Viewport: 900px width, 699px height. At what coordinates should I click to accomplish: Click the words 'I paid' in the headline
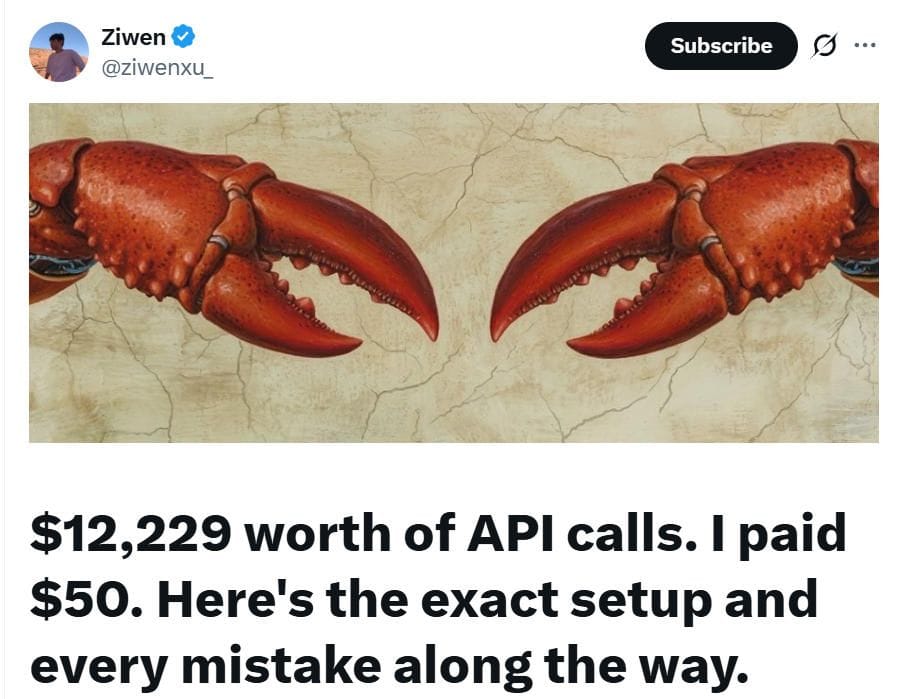pos(778,533)
